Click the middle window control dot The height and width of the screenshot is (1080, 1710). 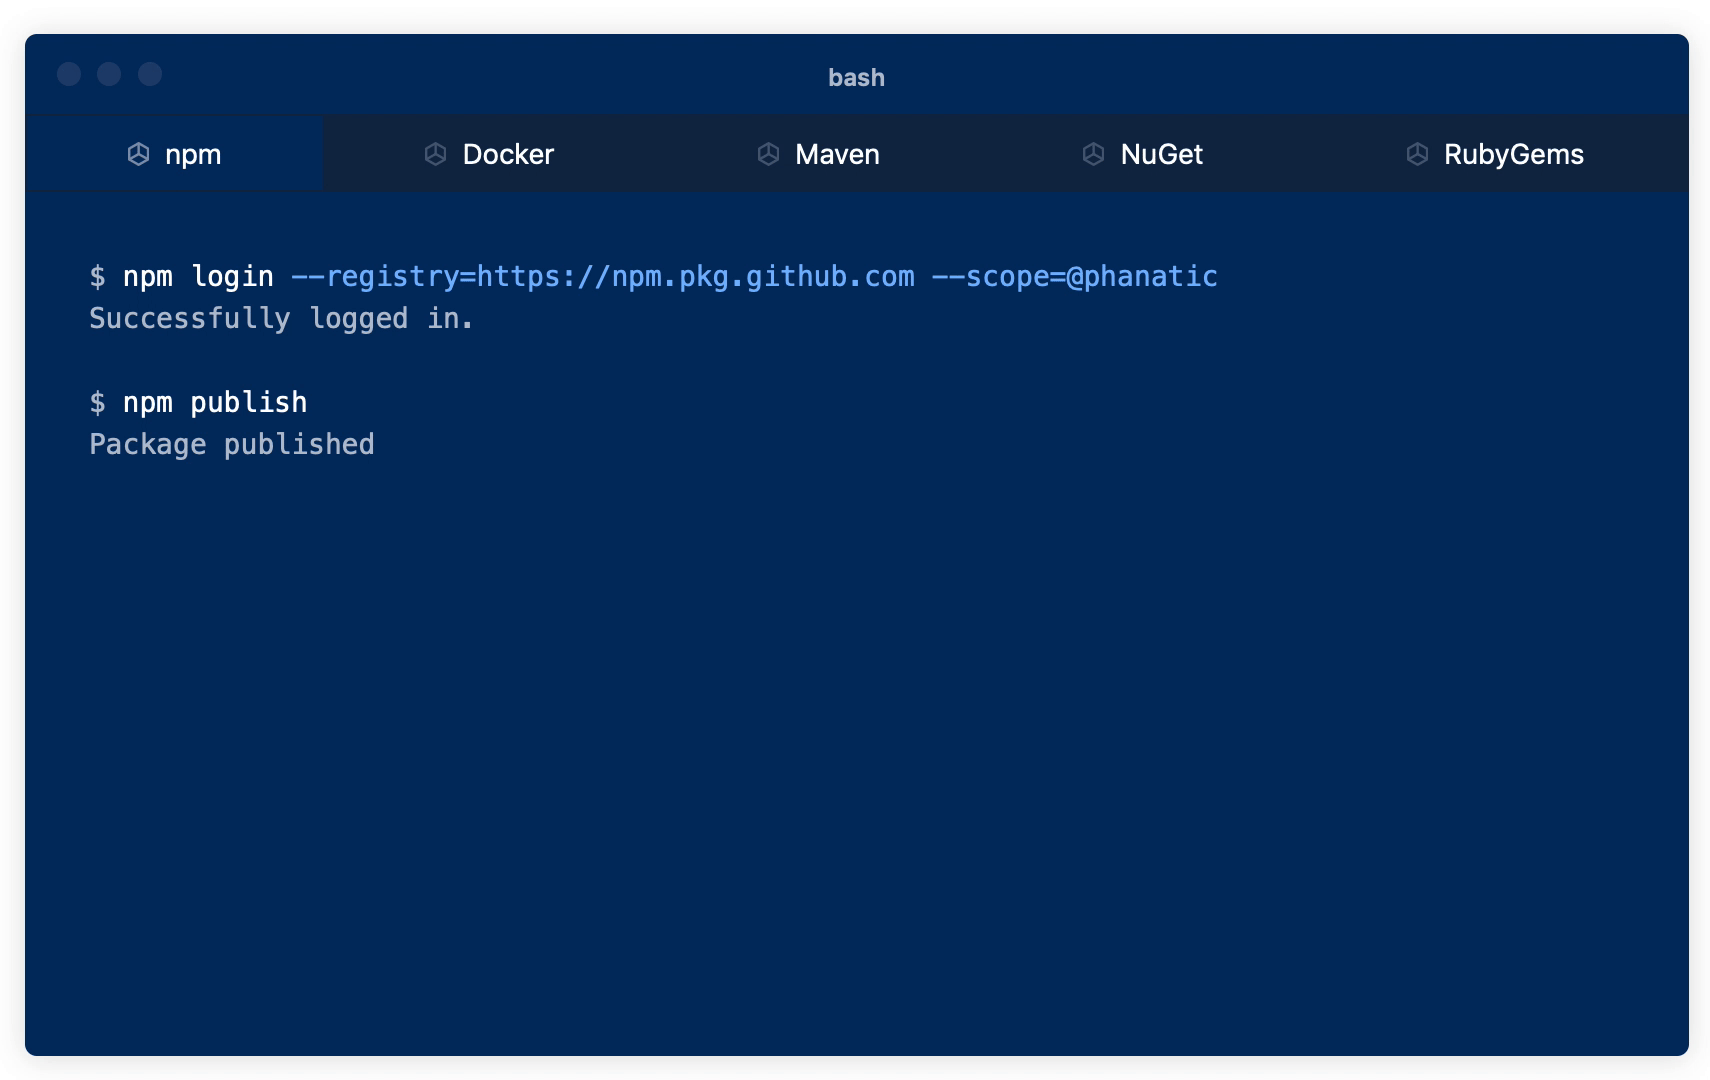tap(109, 74)
